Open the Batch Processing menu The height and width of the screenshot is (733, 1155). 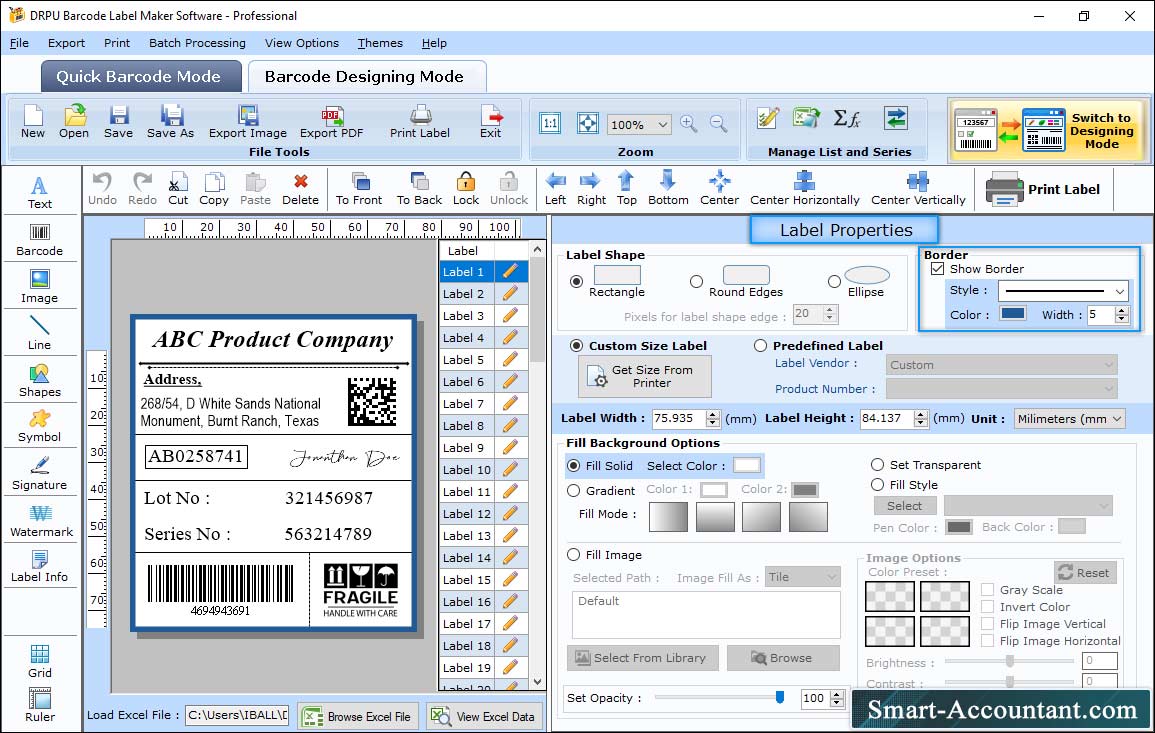point(197,43)
